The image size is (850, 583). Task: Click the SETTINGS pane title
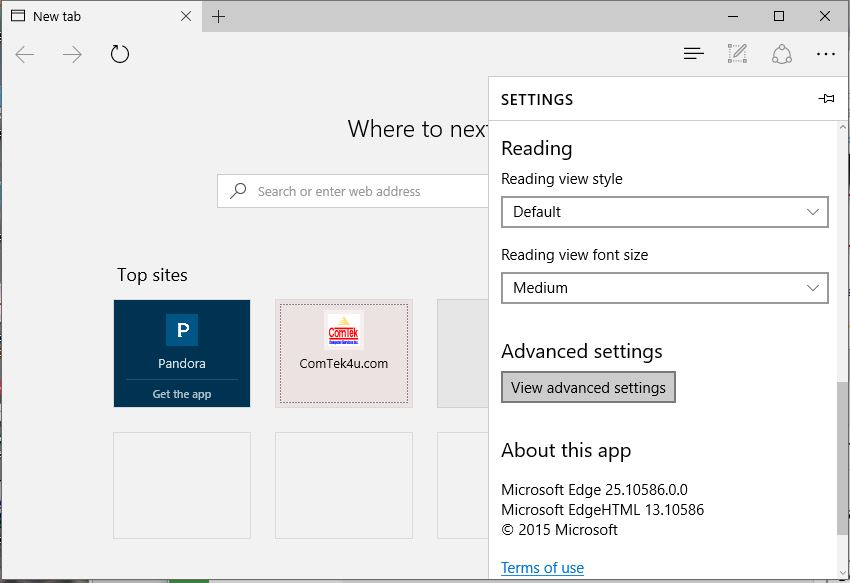pyautogui.click(x=537, y=100)
